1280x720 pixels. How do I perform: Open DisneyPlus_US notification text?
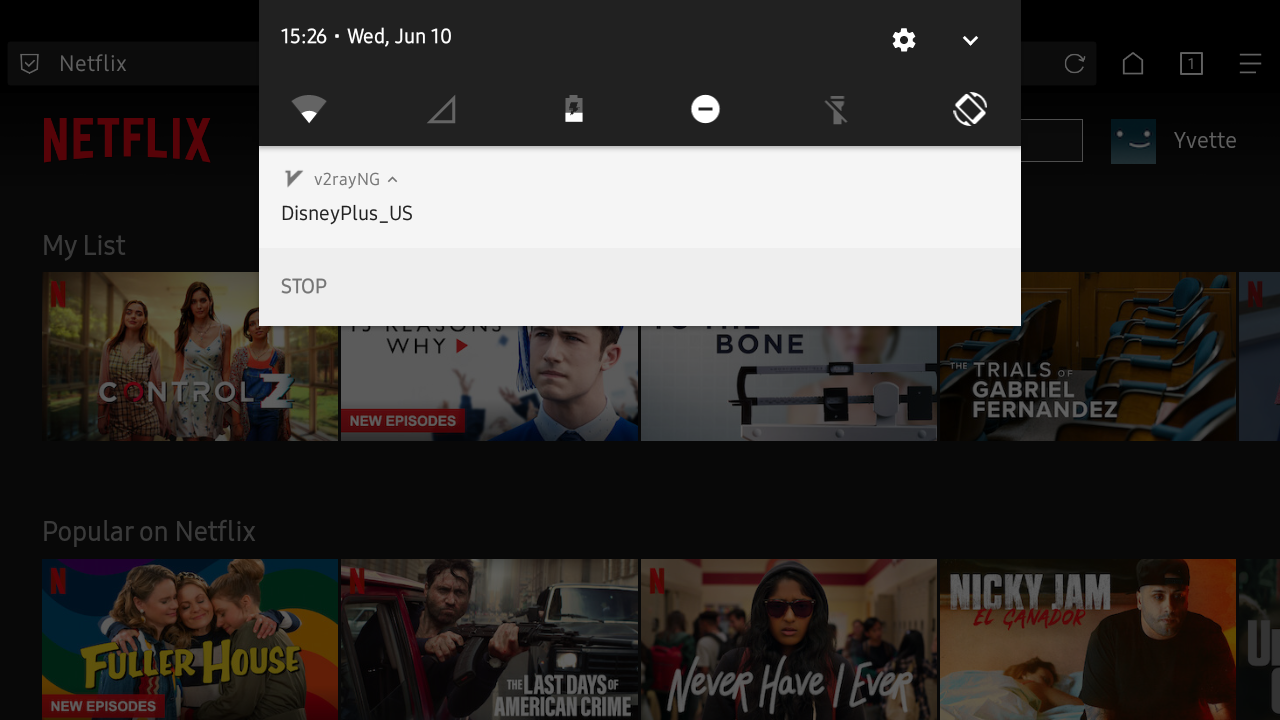tap(347, 213)
